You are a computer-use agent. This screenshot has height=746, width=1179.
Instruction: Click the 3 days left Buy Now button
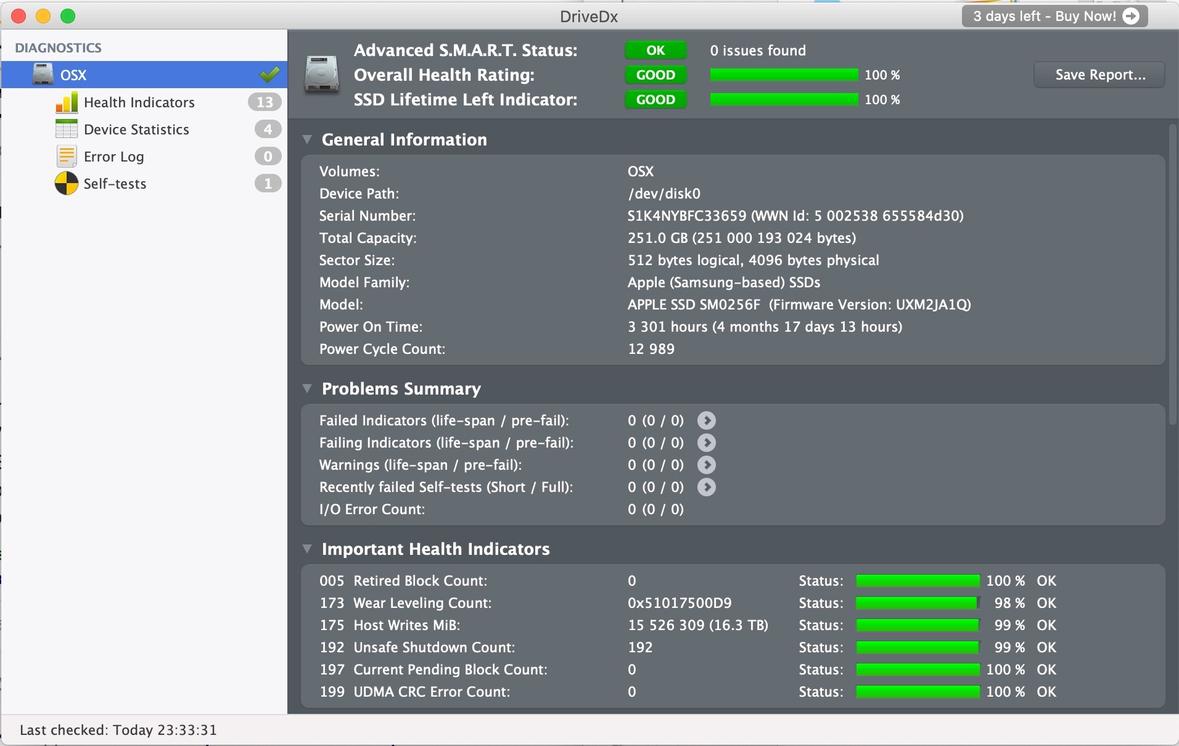(x=1054, y=16)
